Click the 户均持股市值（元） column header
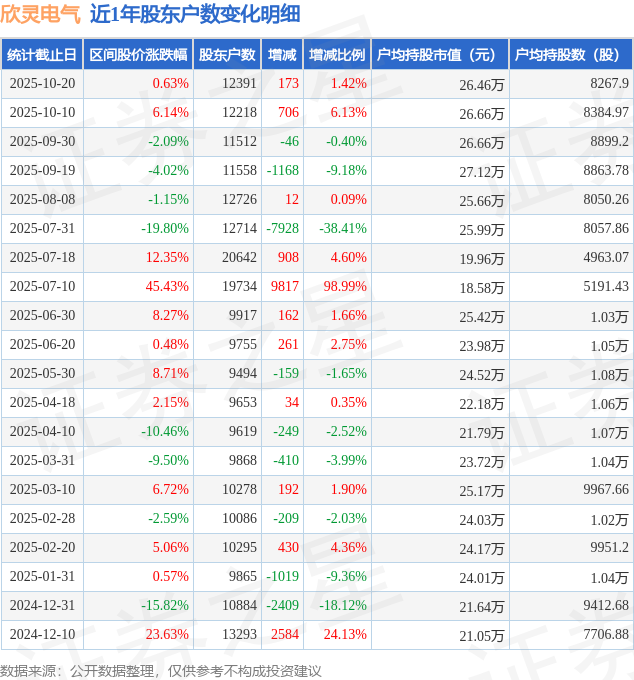Viewport: 634px width, 680px height. point(439,55)
